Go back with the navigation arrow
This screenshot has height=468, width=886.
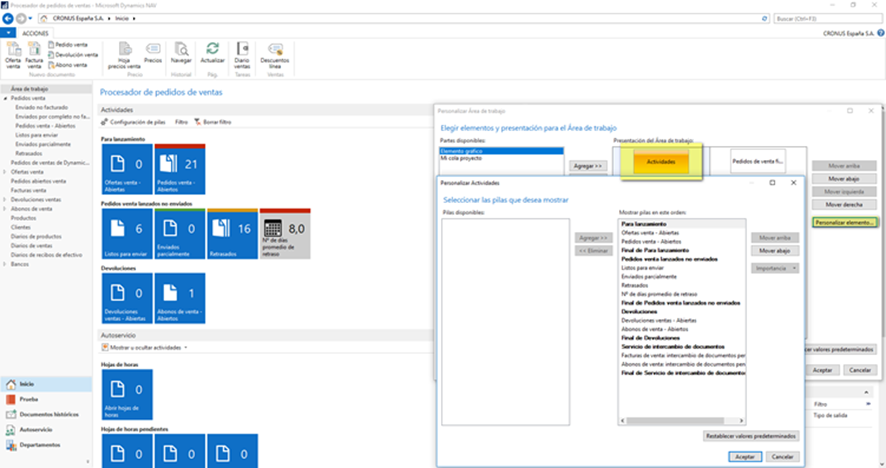[x=8, y=19]
